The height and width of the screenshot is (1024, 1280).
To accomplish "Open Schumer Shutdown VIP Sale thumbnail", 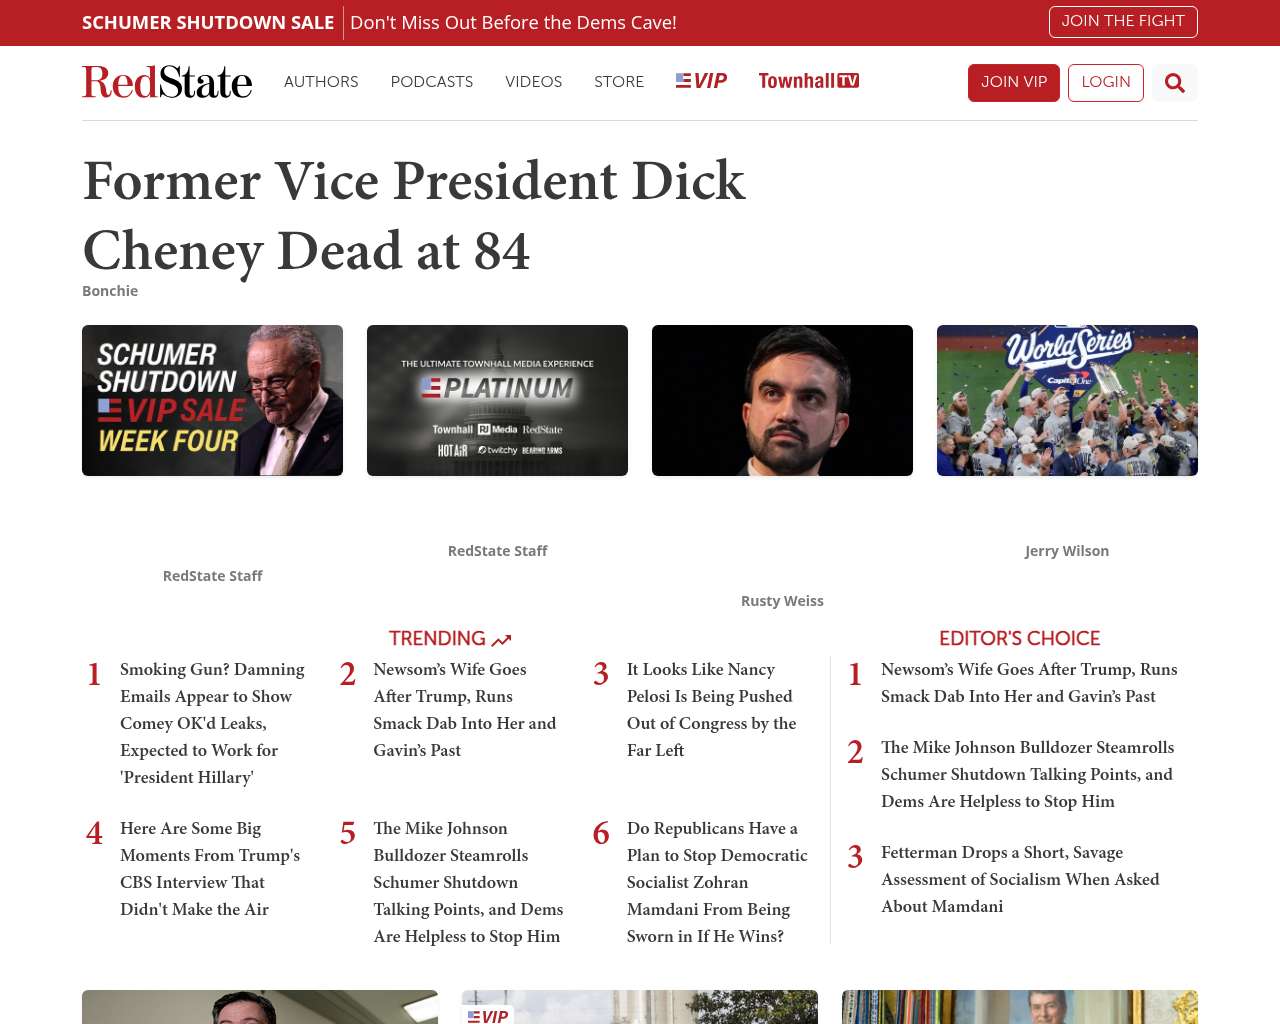I will pyautogui.click(x=212, y=400).
